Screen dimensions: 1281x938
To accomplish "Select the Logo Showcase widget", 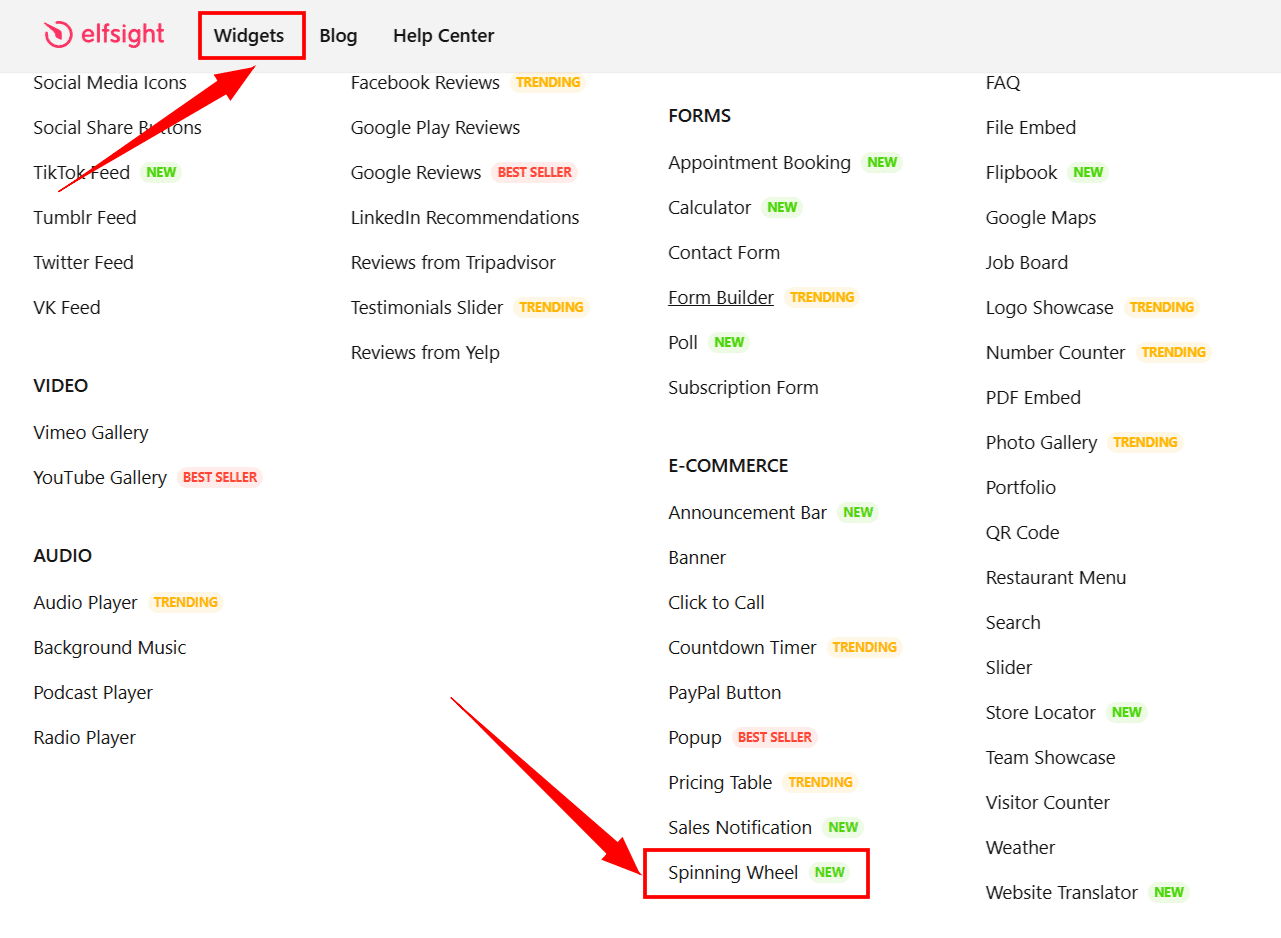I will click(1049, 308).
